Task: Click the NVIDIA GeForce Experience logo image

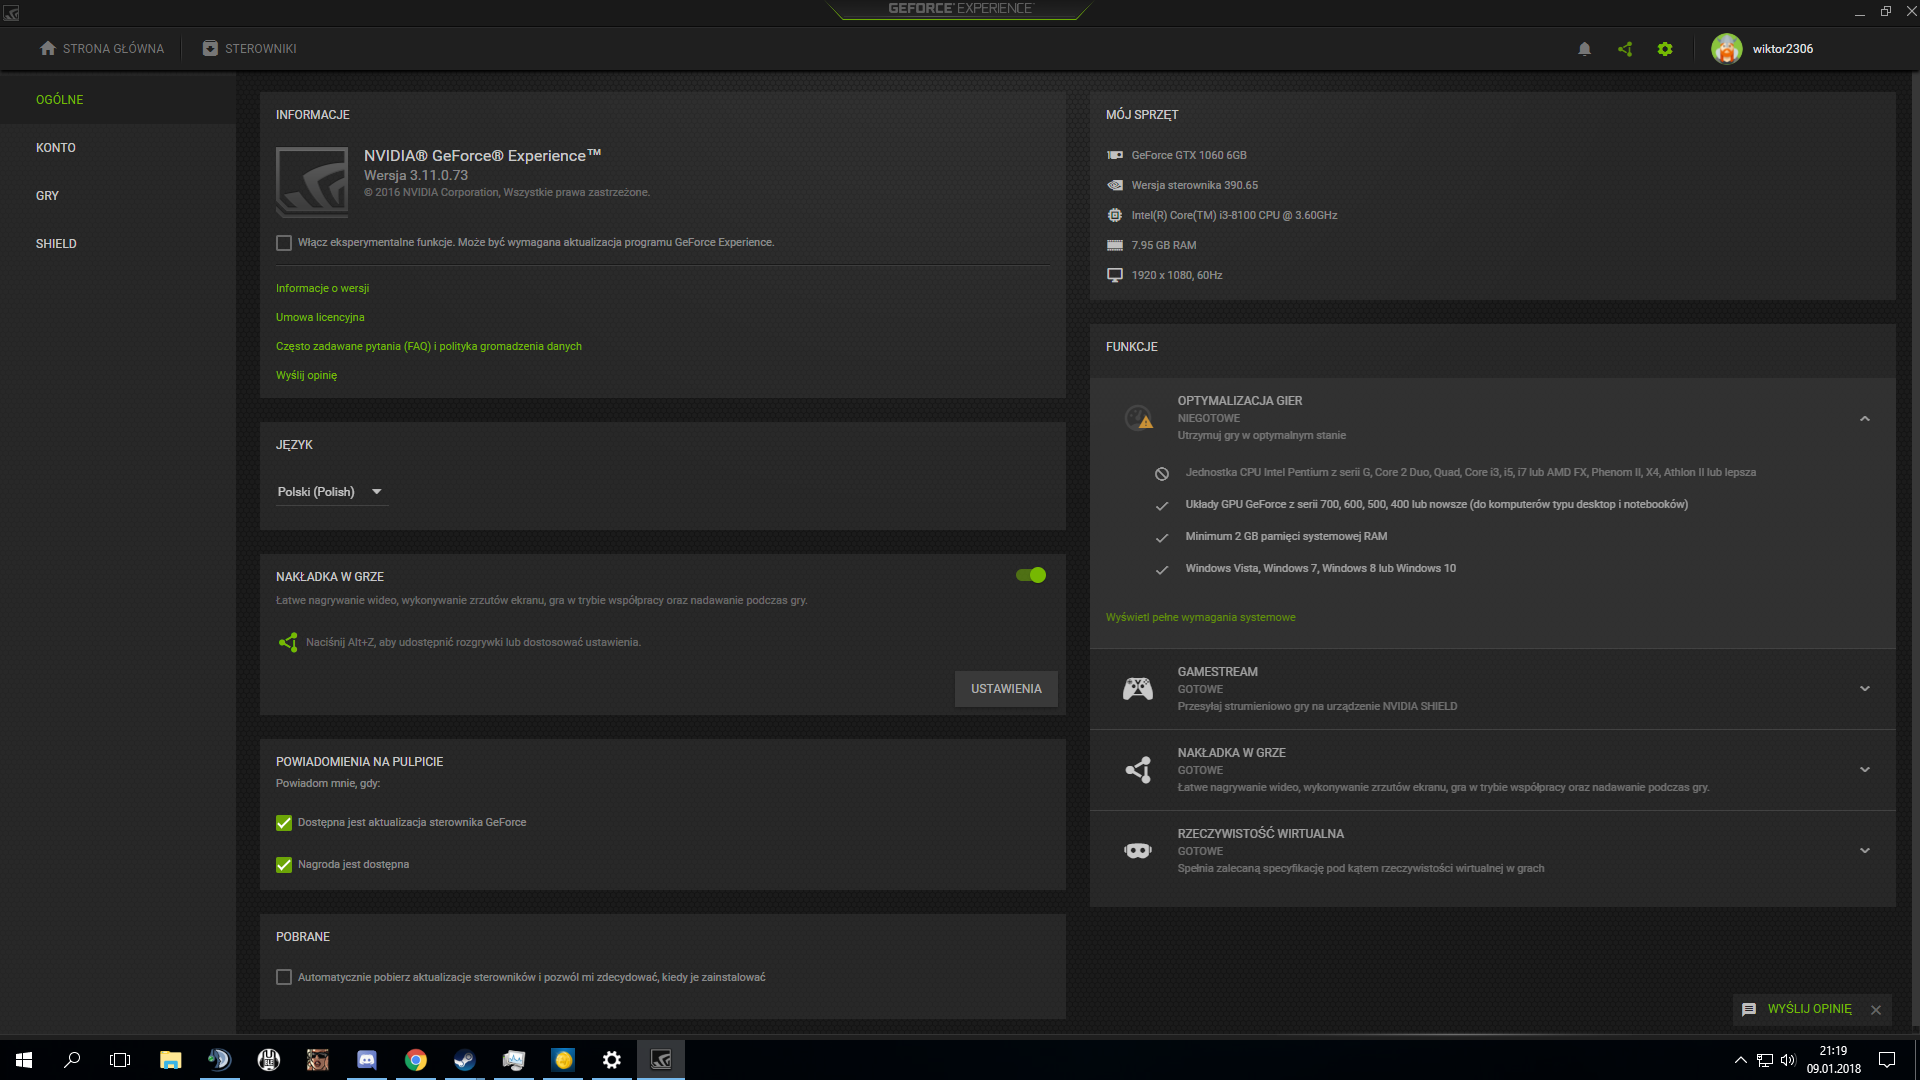Action: pyautogui.click(x=312, y=182)
